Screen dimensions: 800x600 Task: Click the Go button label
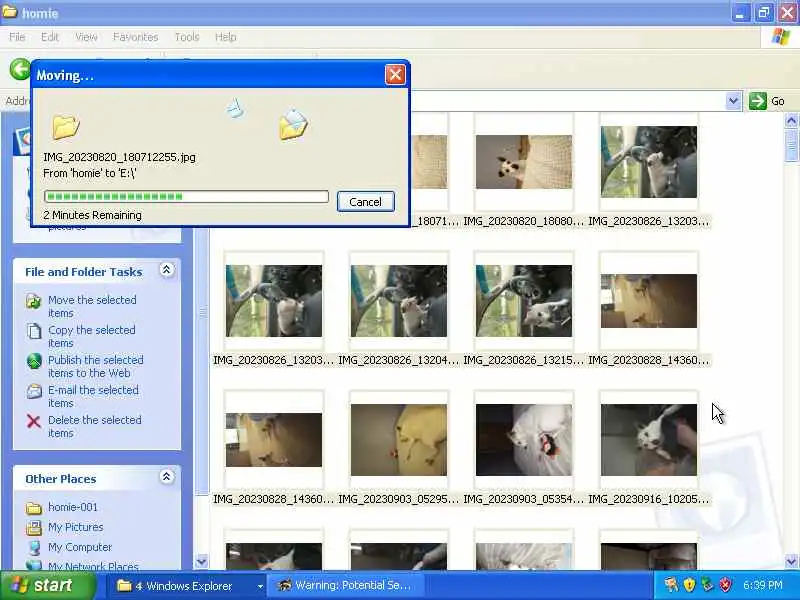(778, 101)
